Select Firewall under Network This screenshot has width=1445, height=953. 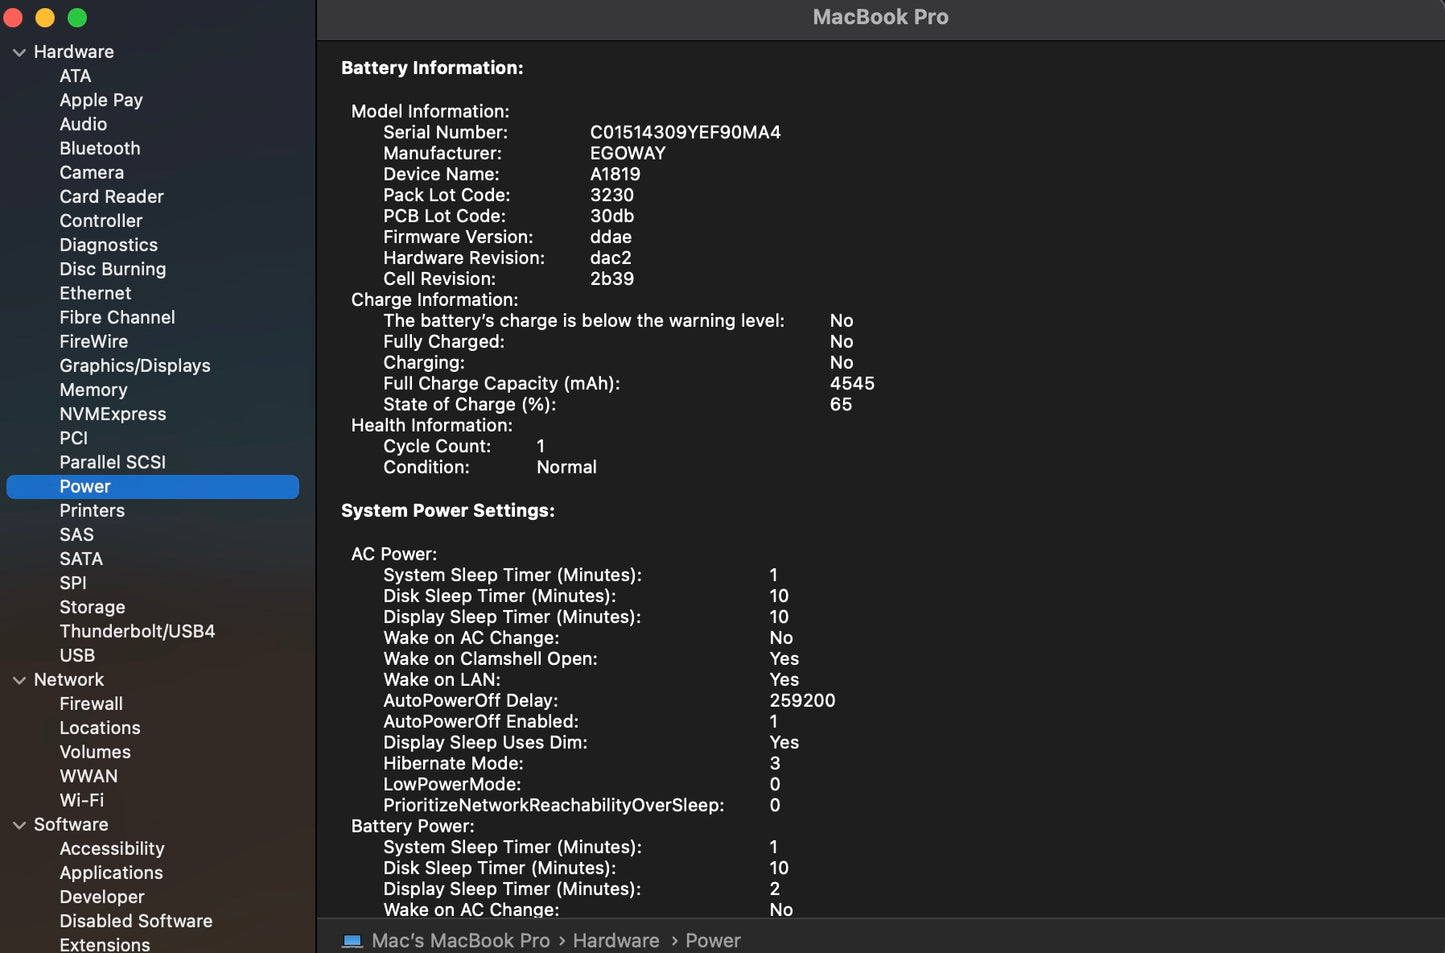[91, 704]
